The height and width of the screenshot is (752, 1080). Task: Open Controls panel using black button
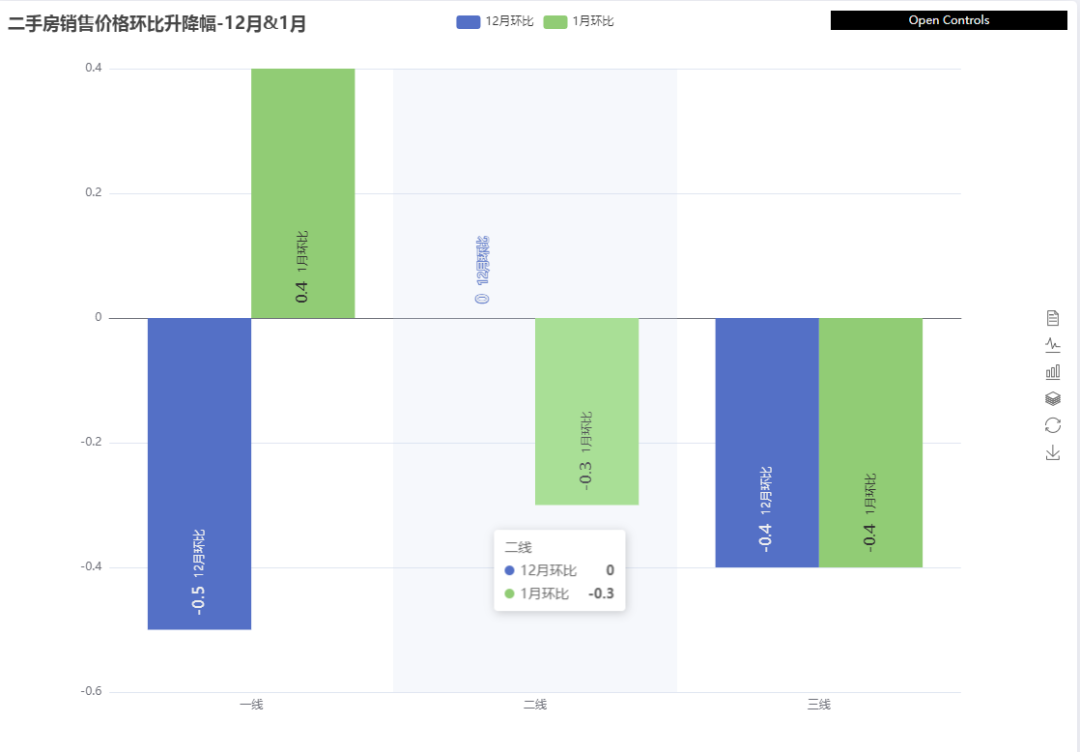pos(948,20)
